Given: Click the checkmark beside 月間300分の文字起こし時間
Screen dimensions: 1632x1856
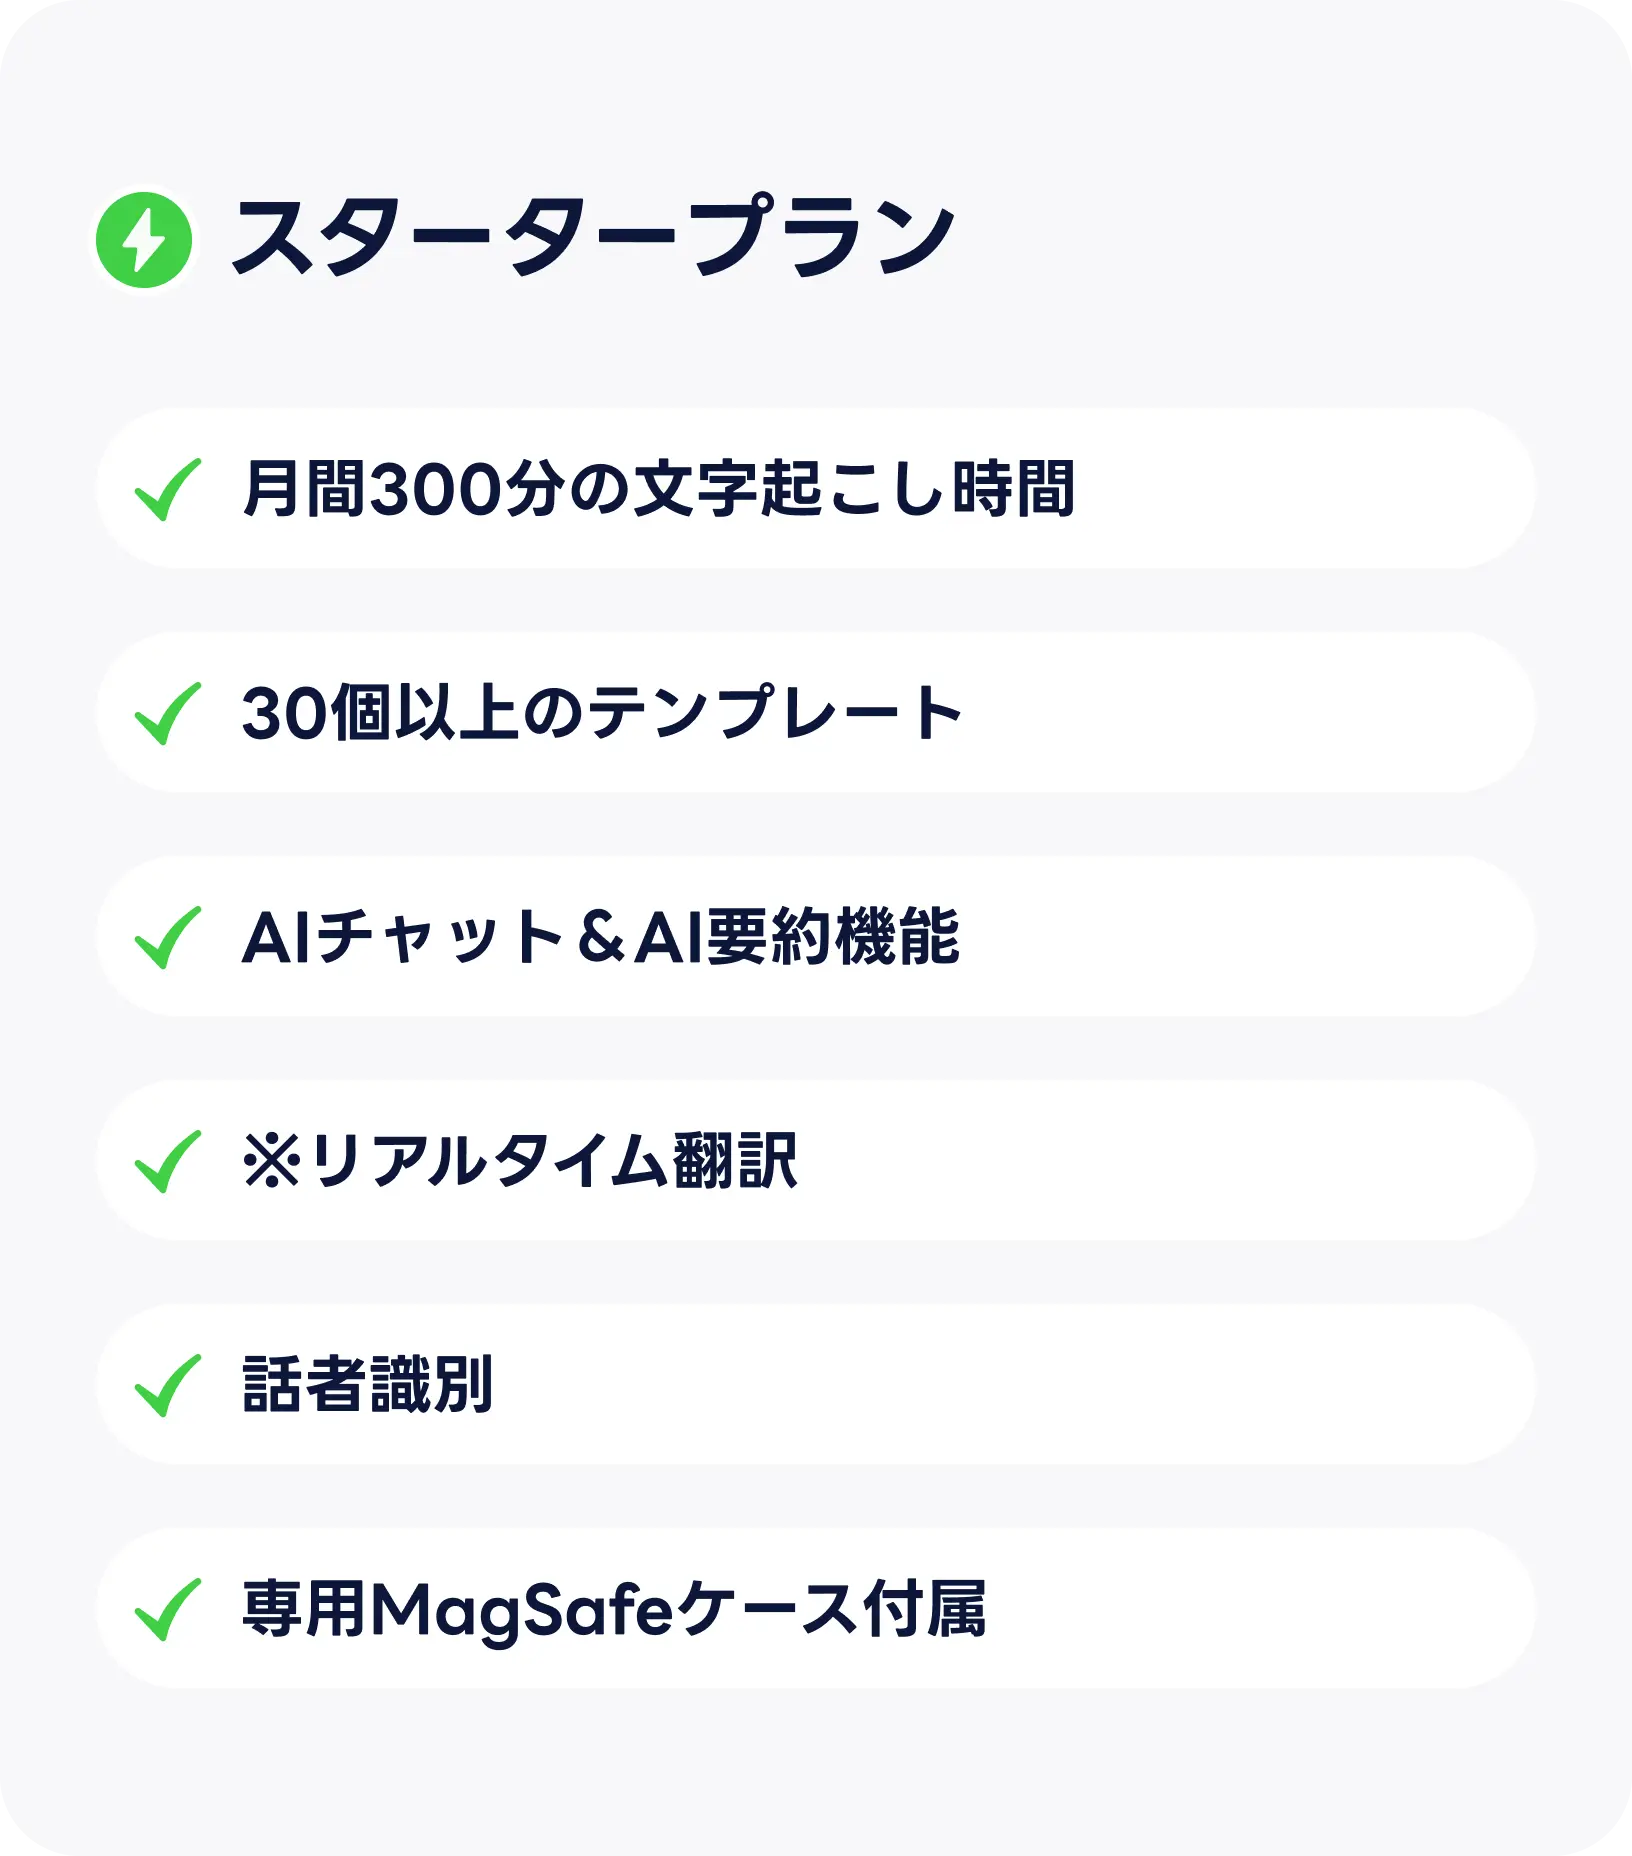Looking at the screenshot, I should click(x=167, y=489).
